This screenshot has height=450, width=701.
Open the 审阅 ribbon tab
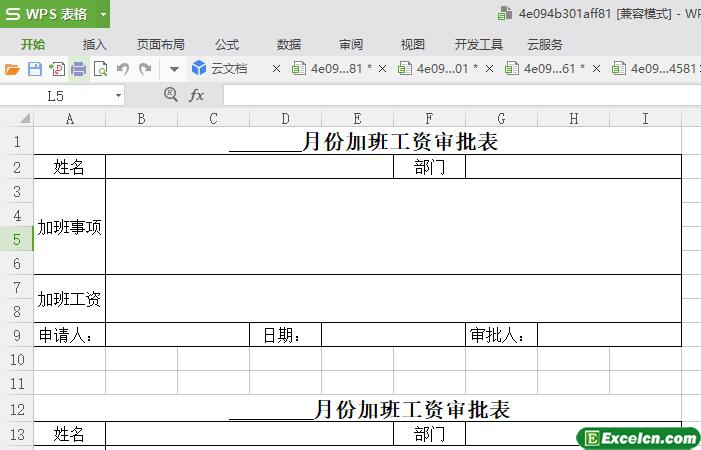[x=350, y=45]
